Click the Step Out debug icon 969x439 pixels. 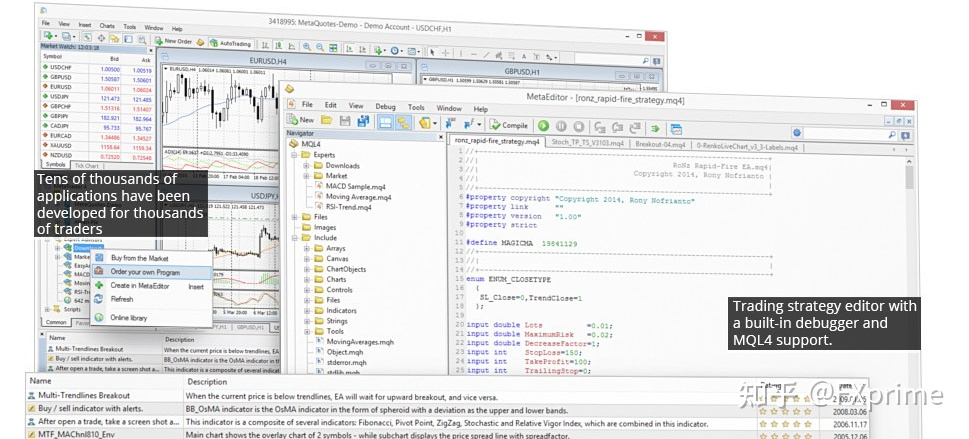[x=635, y=127]
